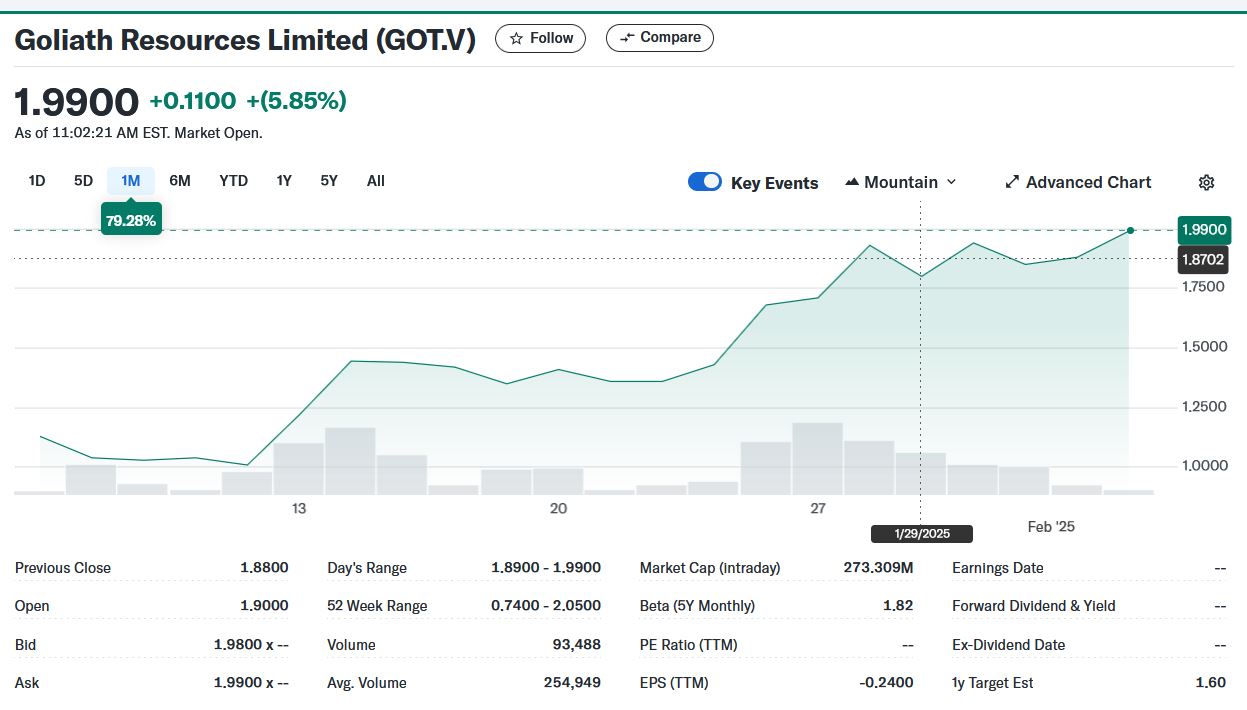1247x710 pixels.
Task: Click Beta (5Y Monthly) value 1.82
Action: [899, 606]
